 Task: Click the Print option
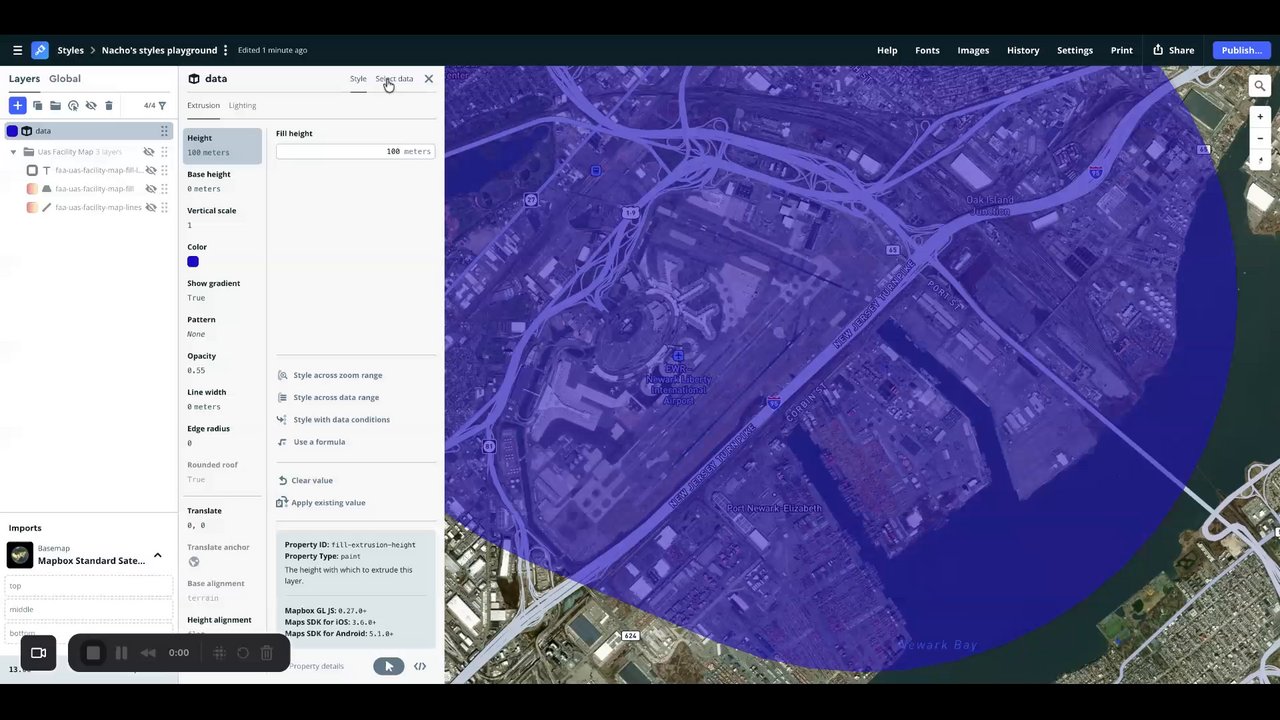pos(1122,50)
